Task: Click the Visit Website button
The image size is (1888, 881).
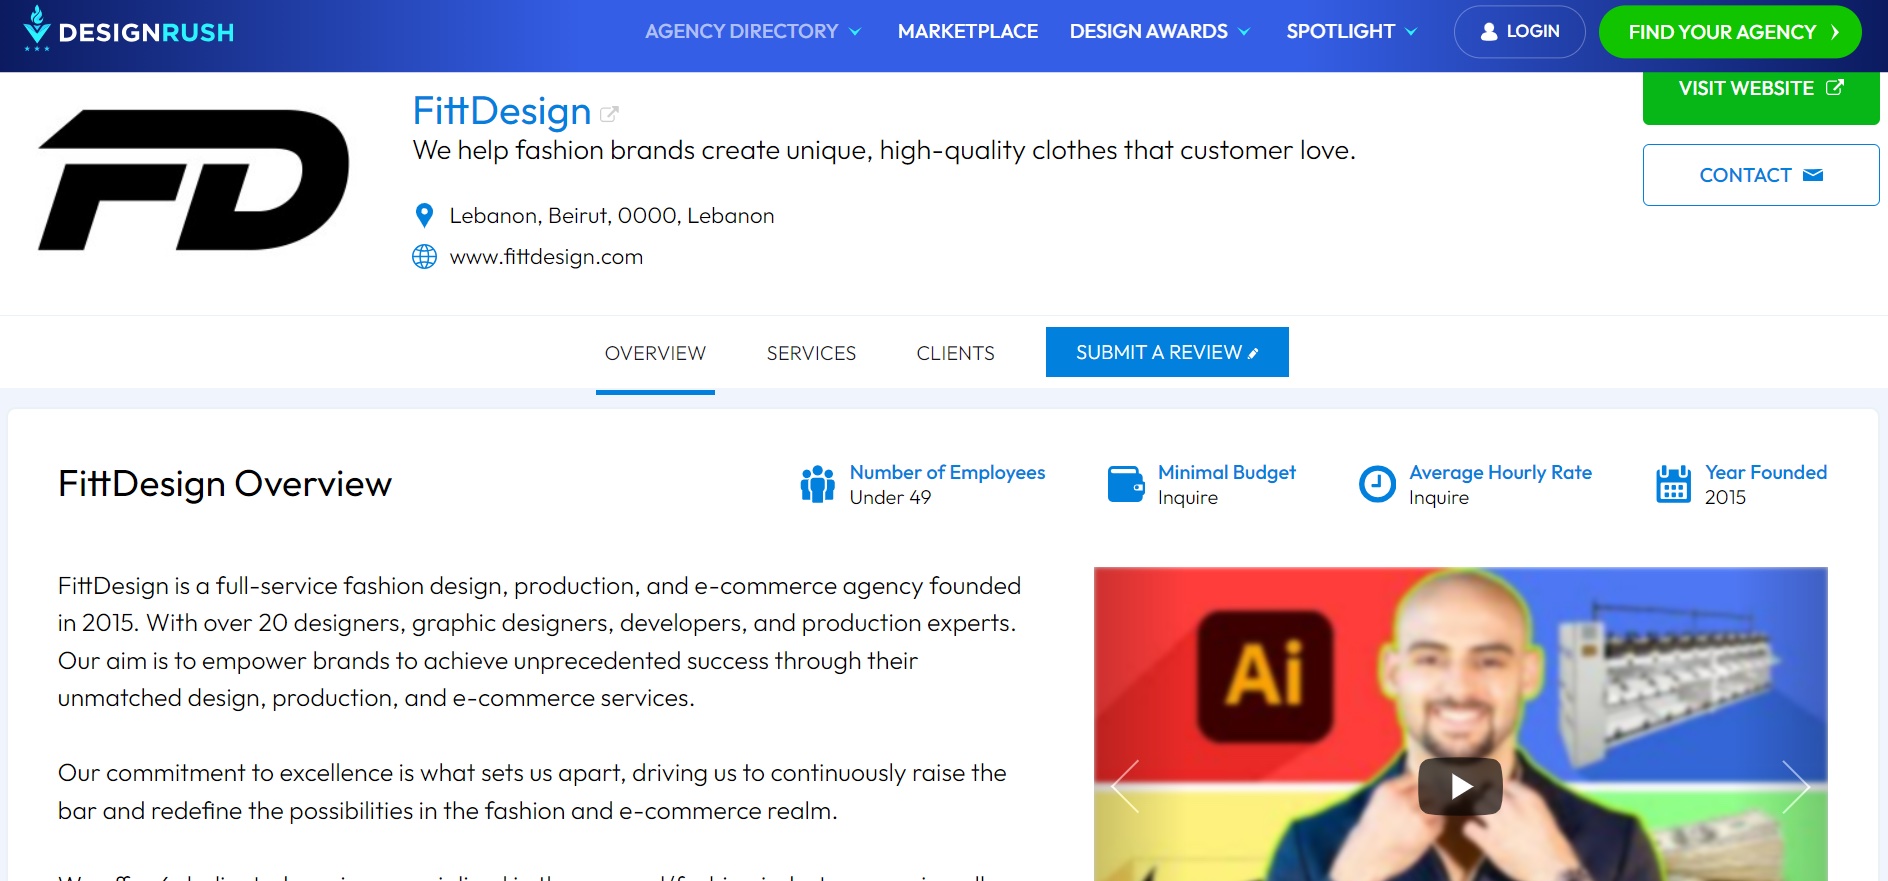Action: (1761, 96)
